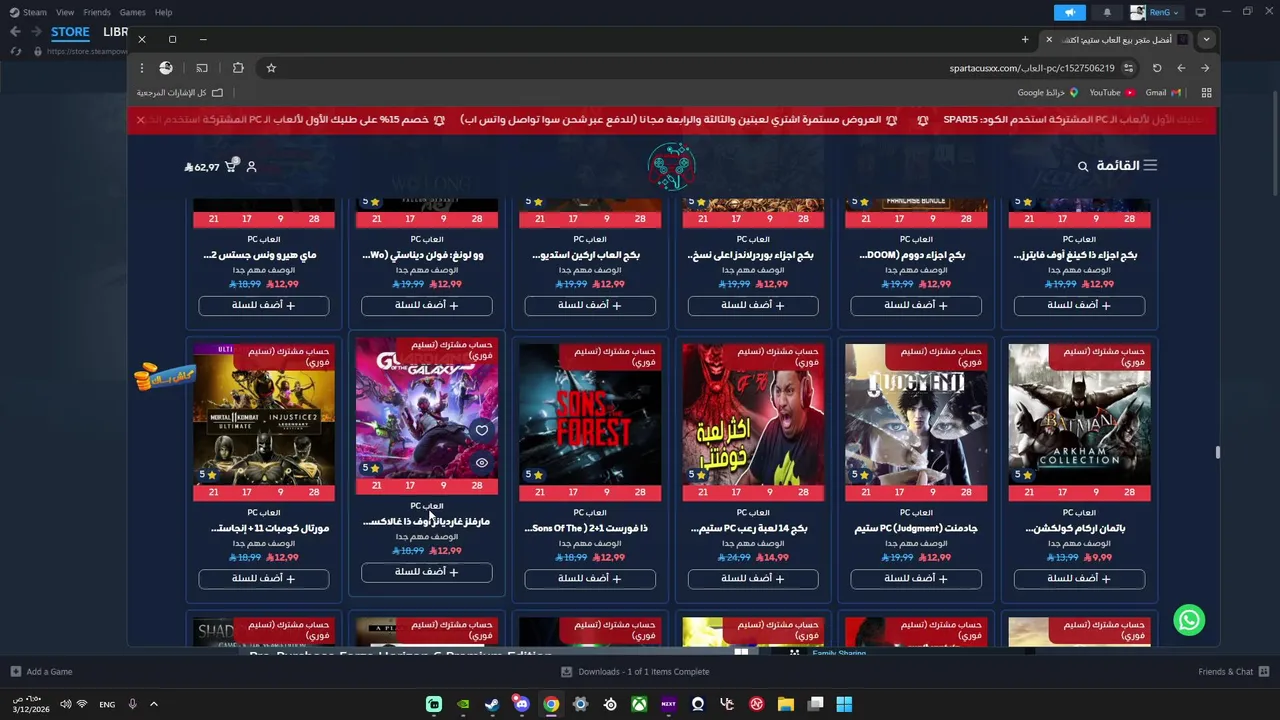Open the Chrome extensions puzzle icon
1280x720 pixels.
(238, 68)
